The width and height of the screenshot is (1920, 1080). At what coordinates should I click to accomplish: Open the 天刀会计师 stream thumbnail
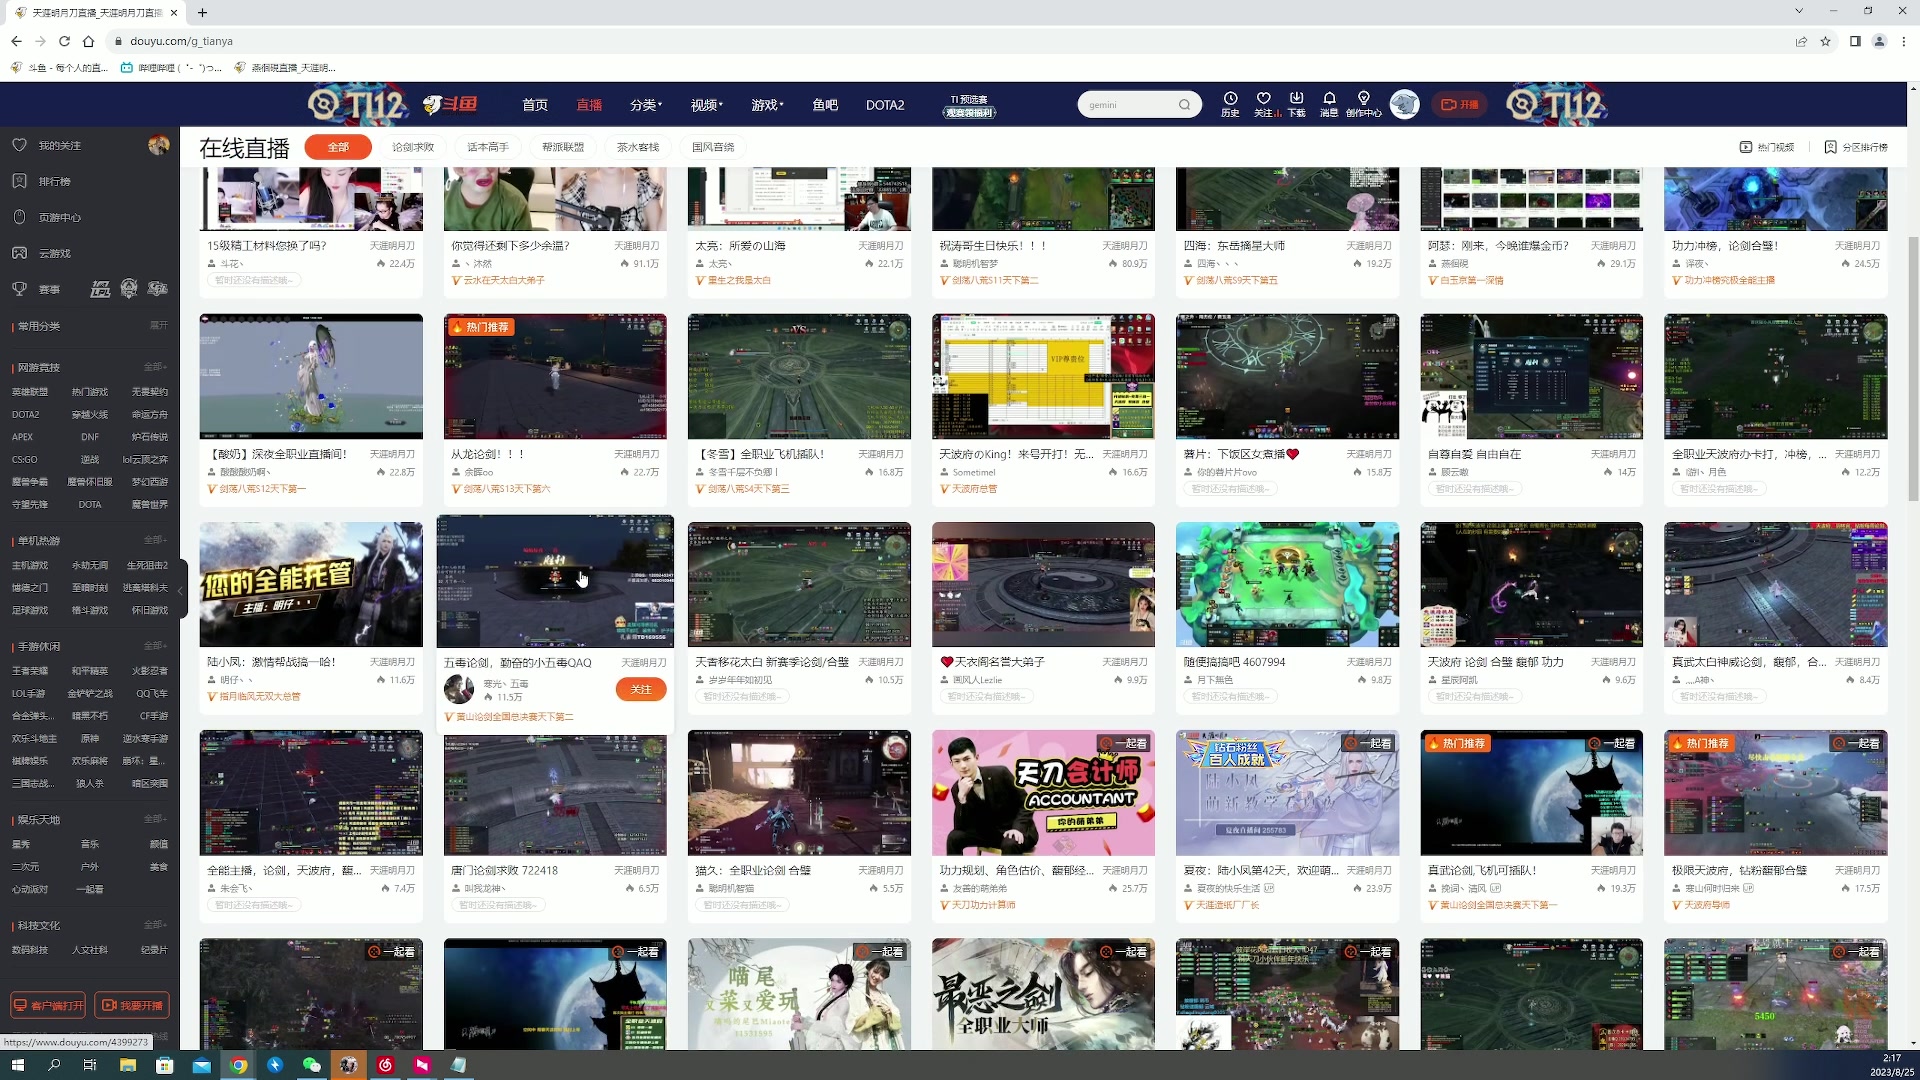1042,792
